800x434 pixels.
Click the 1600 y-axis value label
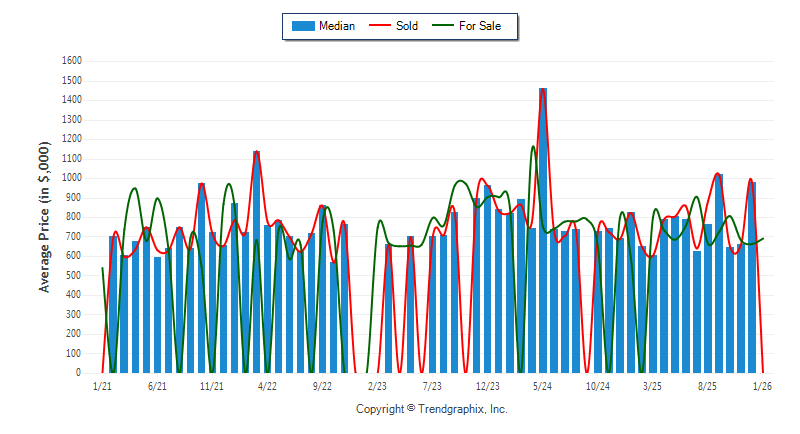pos(72,61)
